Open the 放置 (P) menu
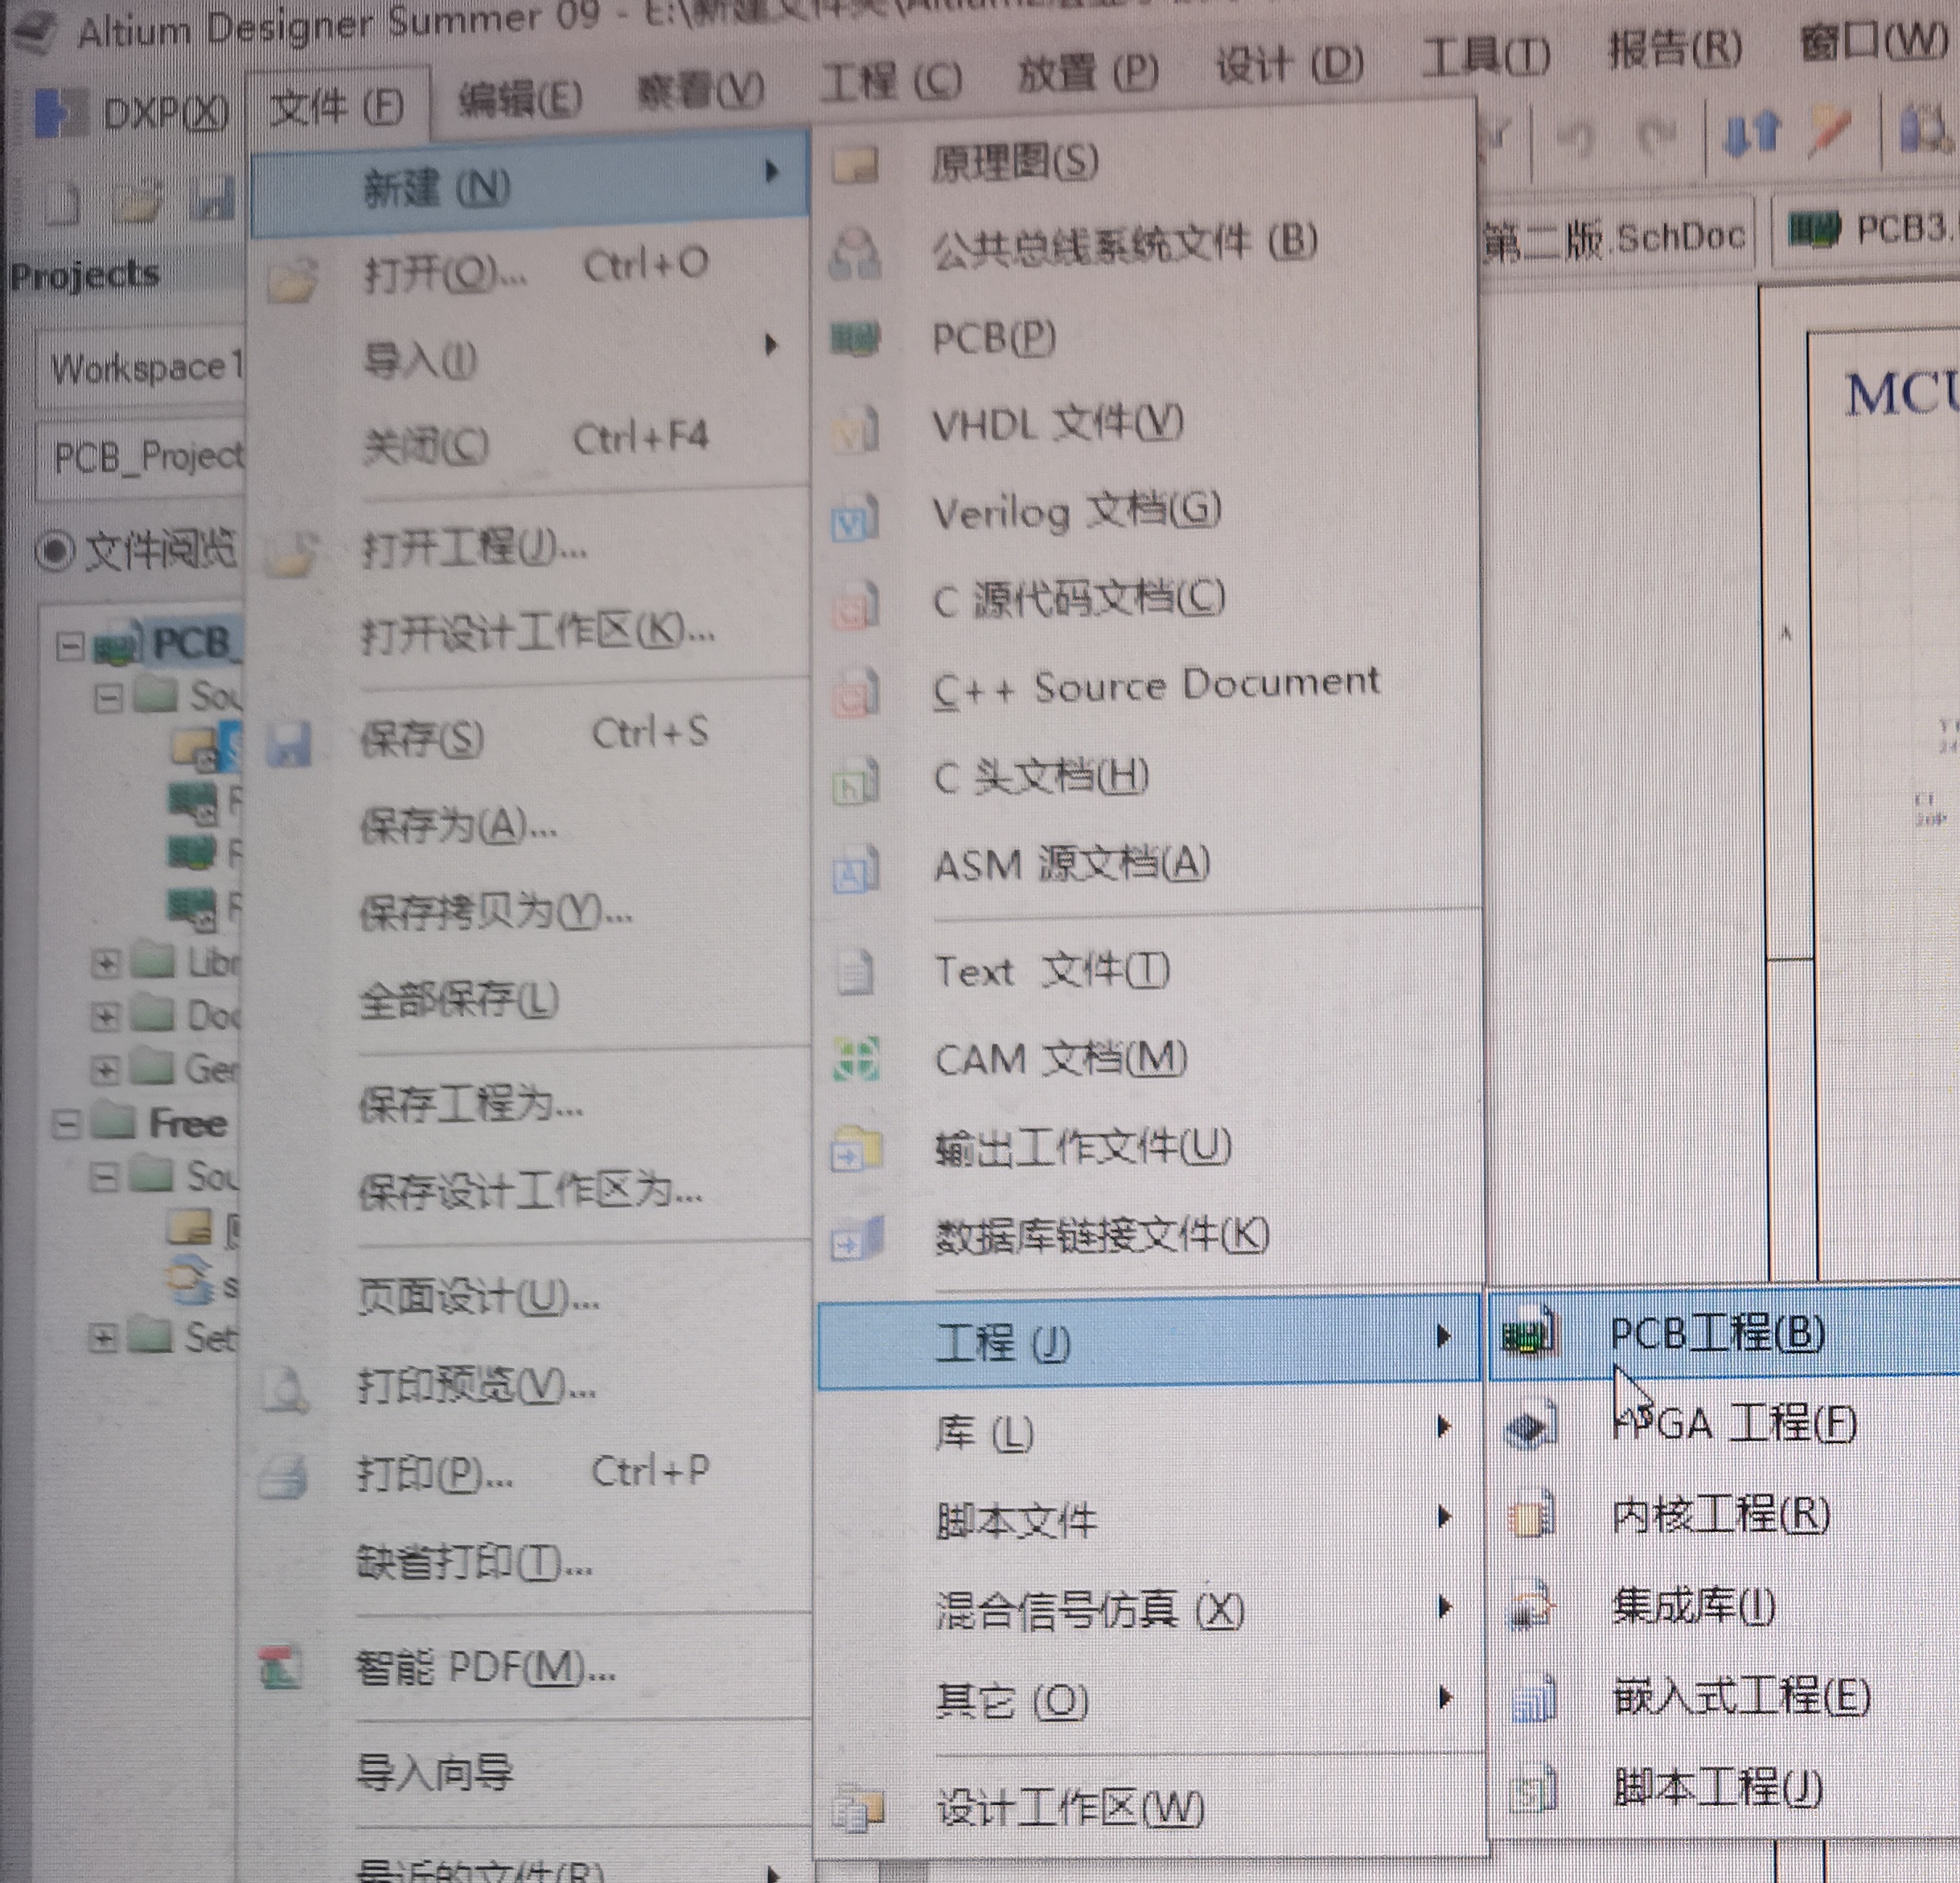This screenshot has height=1883, width=1960. (1088, 72)
